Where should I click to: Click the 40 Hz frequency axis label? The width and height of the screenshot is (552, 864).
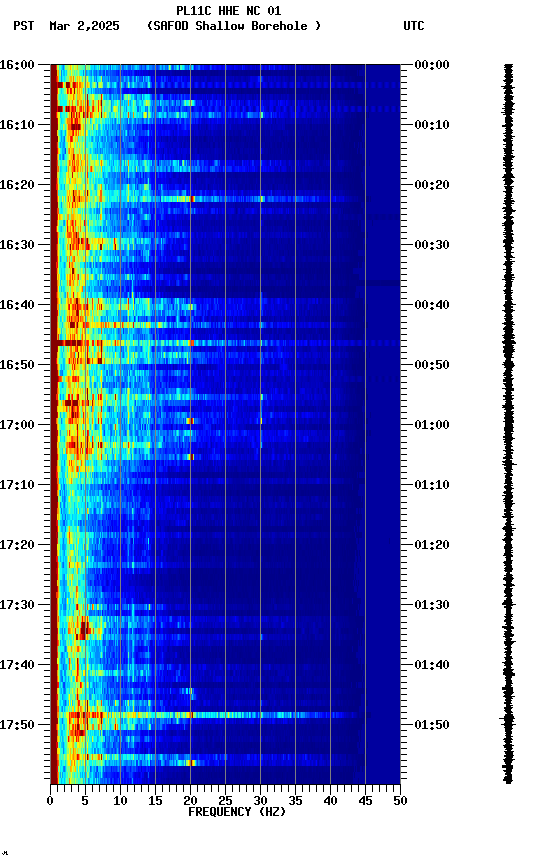(x=331, y=801)
